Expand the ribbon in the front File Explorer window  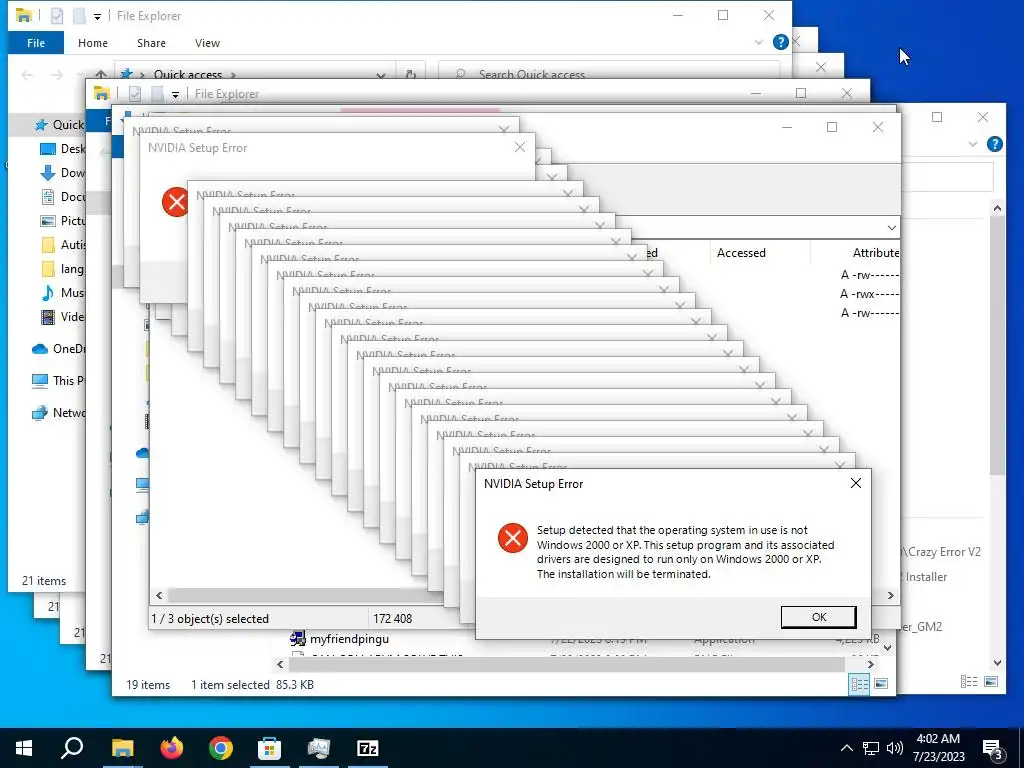point(759,42)
